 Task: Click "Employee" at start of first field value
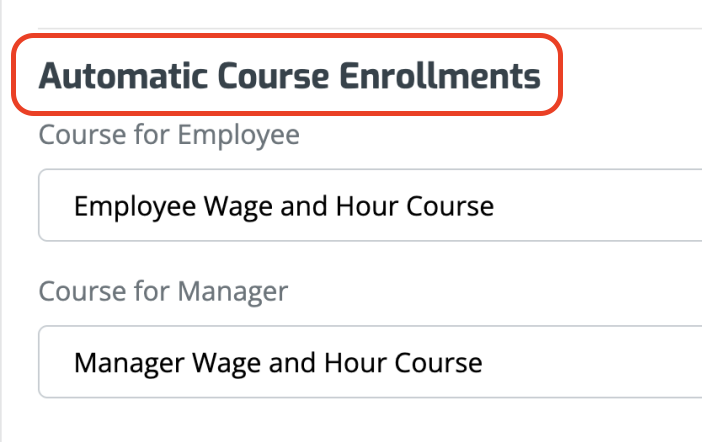134,207
